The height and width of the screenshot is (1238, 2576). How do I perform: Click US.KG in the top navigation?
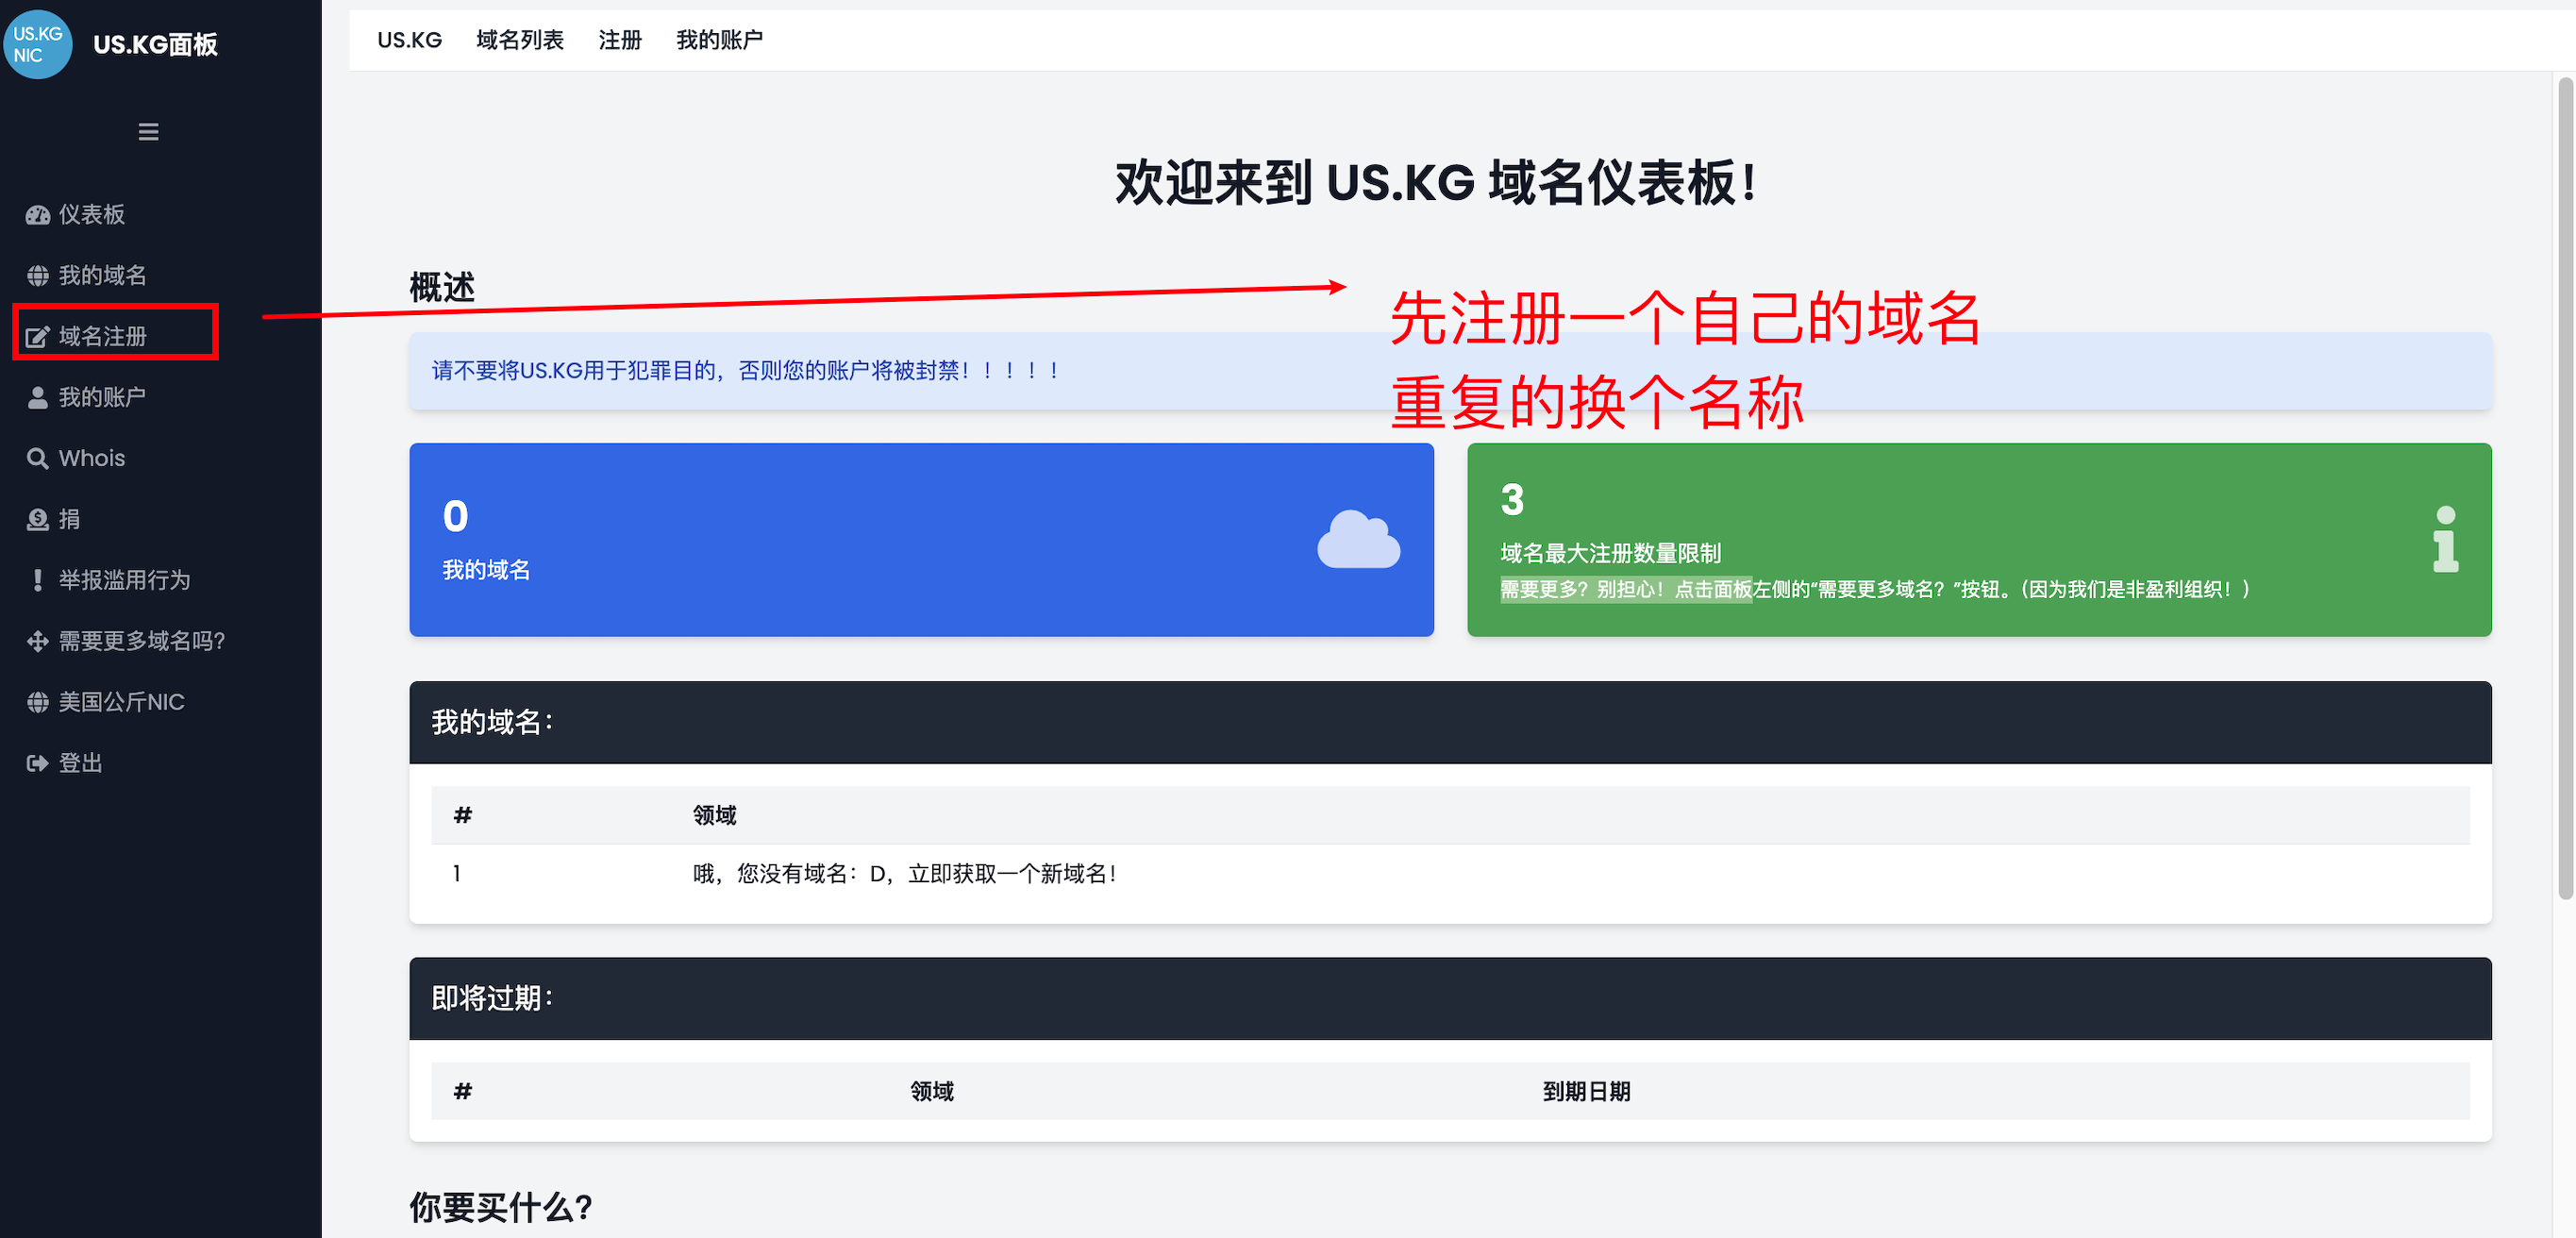[410, 40]
